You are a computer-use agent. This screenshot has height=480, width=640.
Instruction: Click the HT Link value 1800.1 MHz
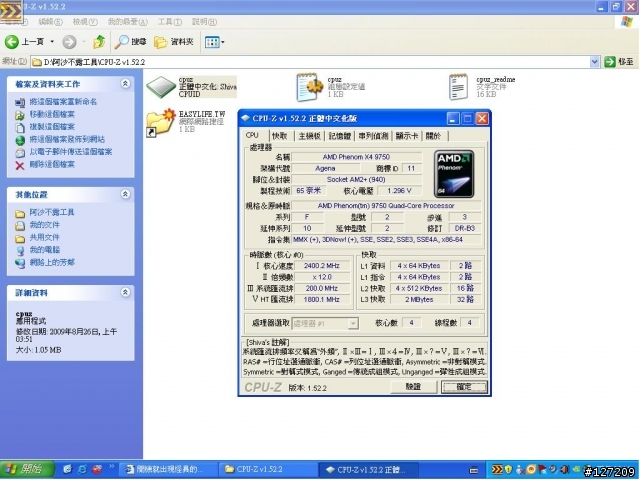(322, 300)
